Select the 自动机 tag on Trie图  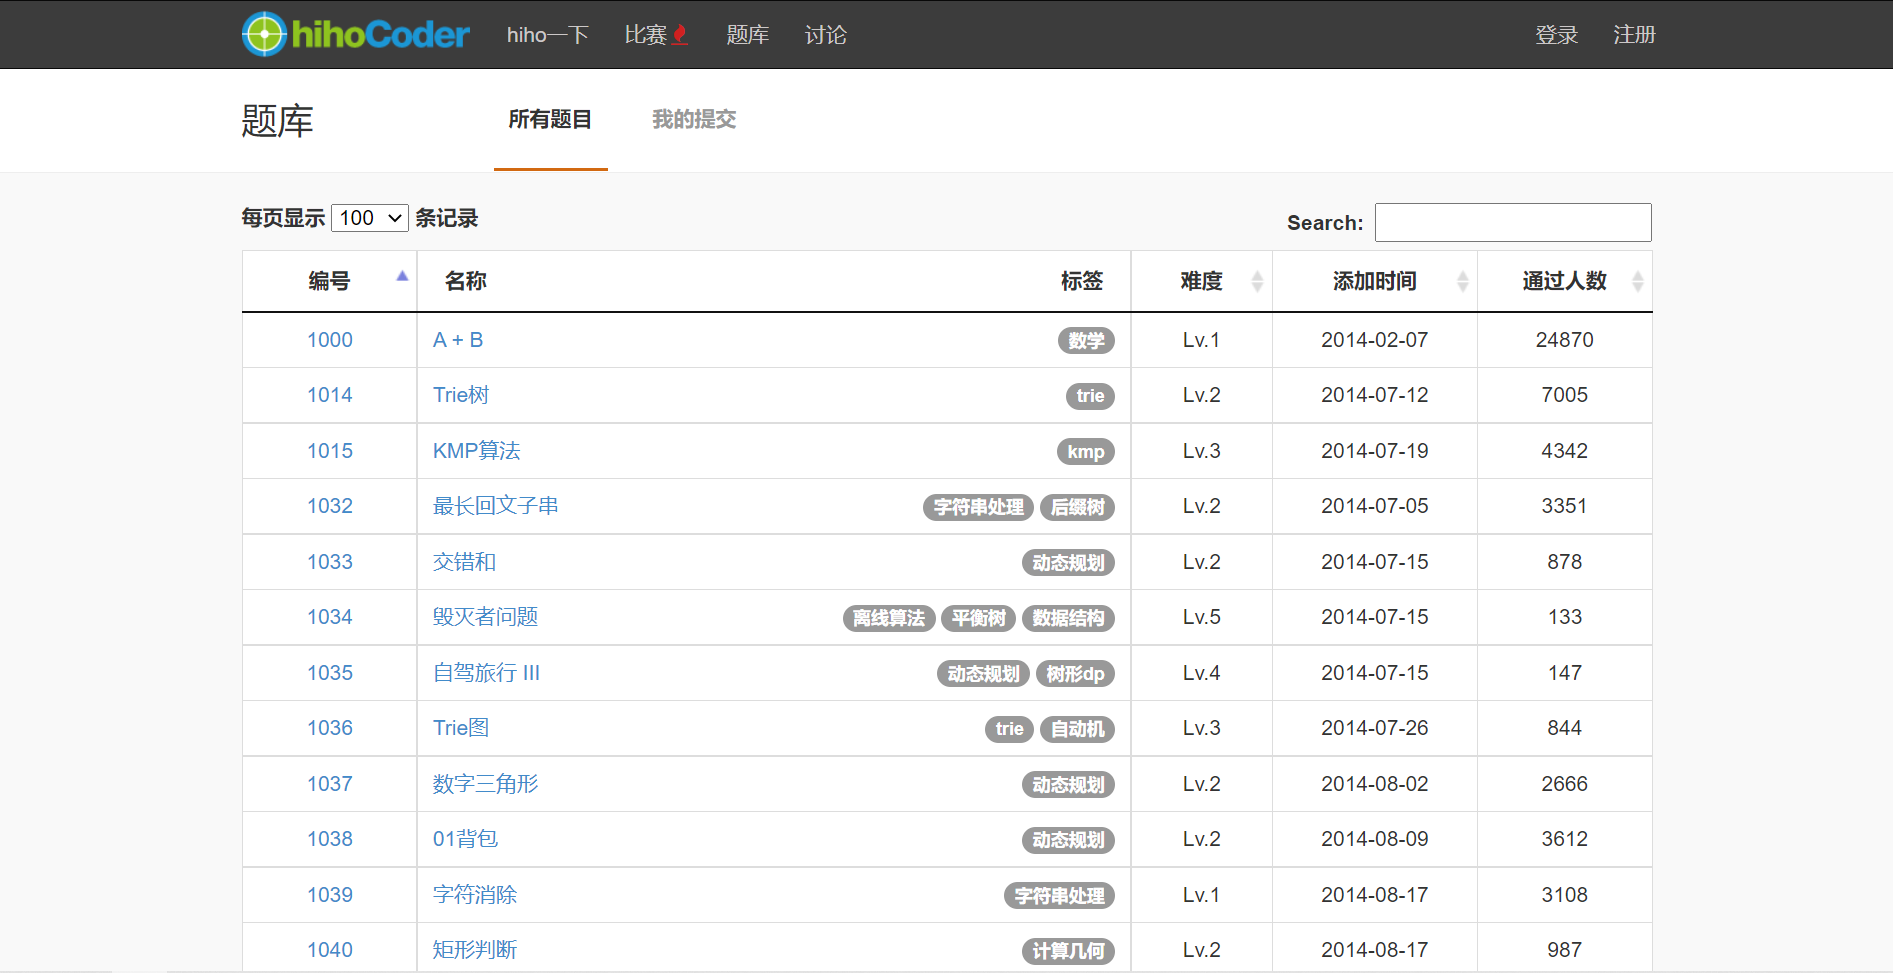pyautogui.click(x=1077, y=729)
